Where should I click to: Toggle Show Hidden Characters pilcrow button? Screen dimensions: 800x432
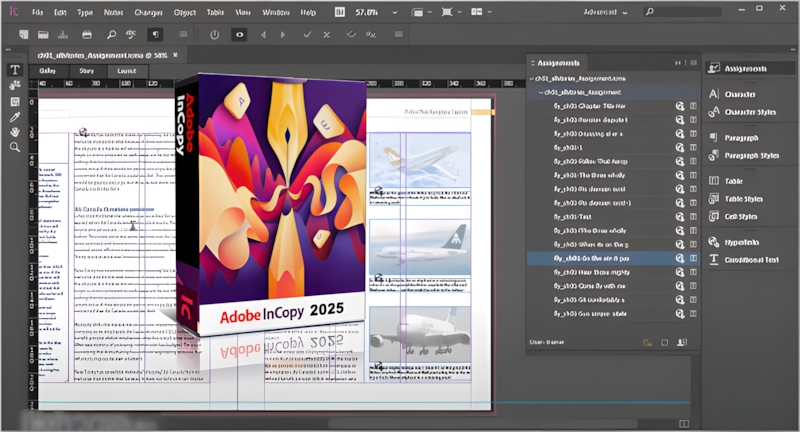coord(155,34)
